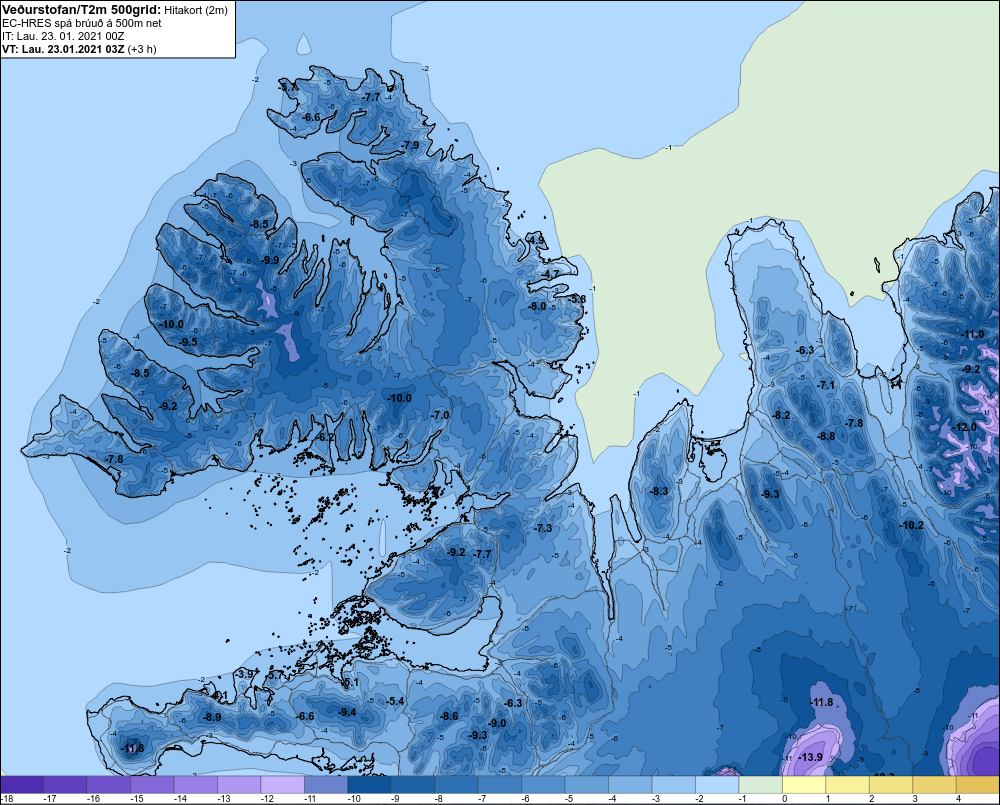
Task: Click the '-8.8' temperature value
Action: (x=827, y=436)
